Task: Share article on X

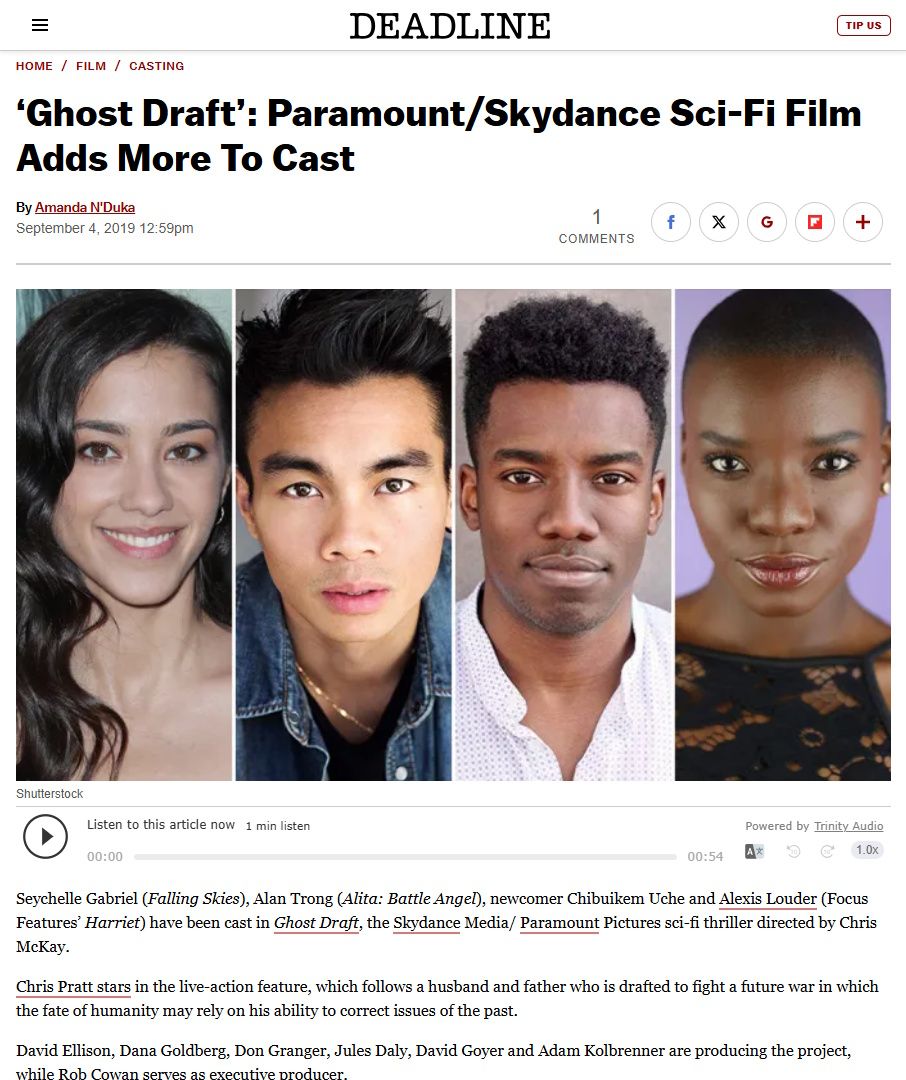Action: [719, 222]
